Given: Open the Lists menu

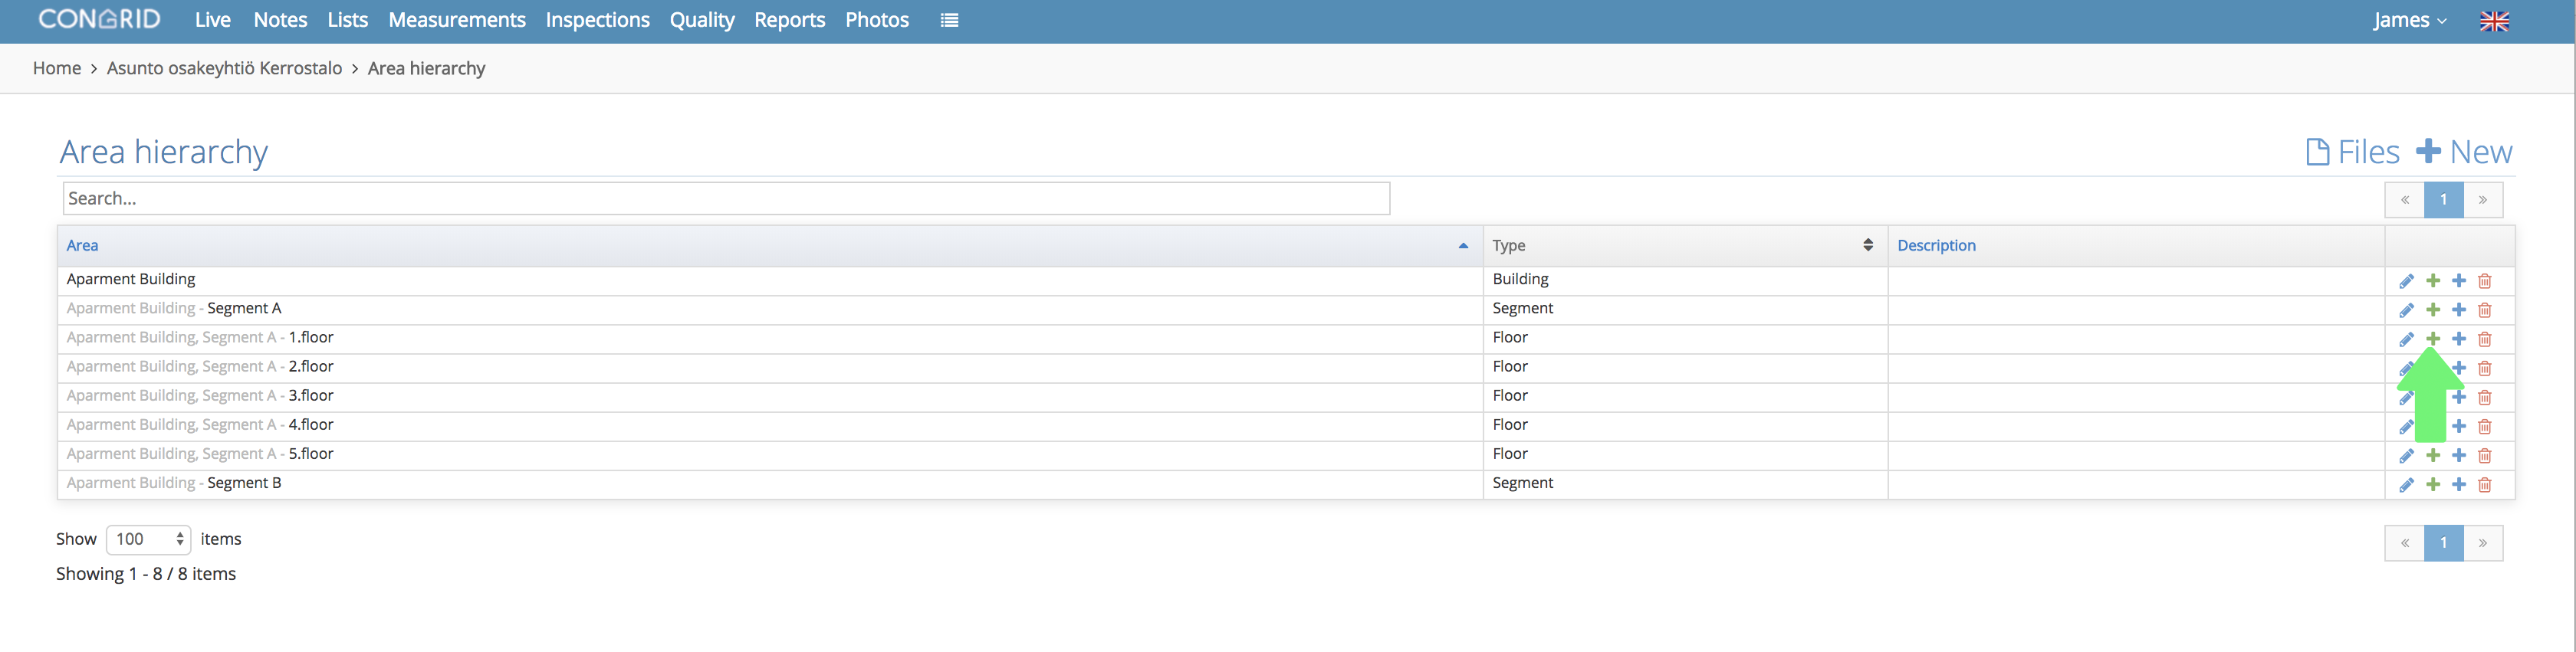Looking at the screenshot, I should point(348,20).
